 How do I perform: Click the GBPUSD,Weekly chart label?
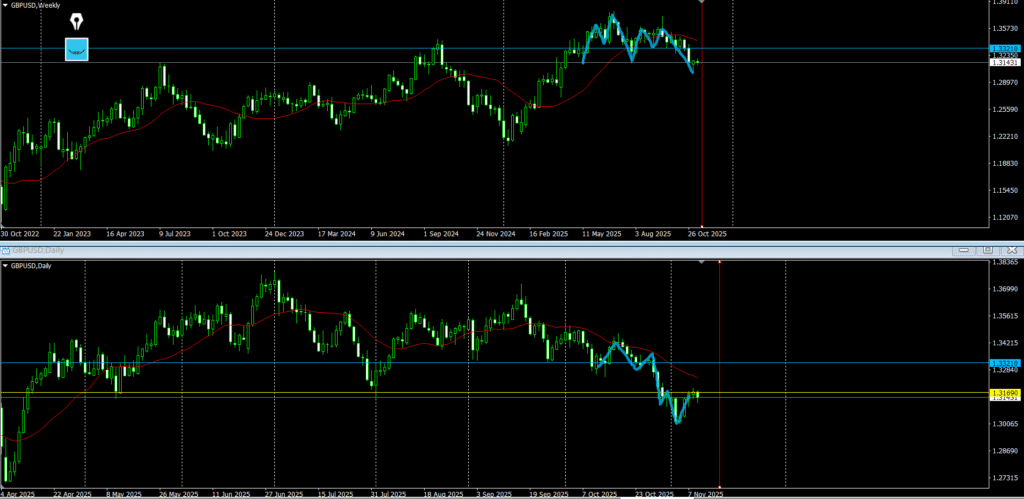click(x=38, y=6)
